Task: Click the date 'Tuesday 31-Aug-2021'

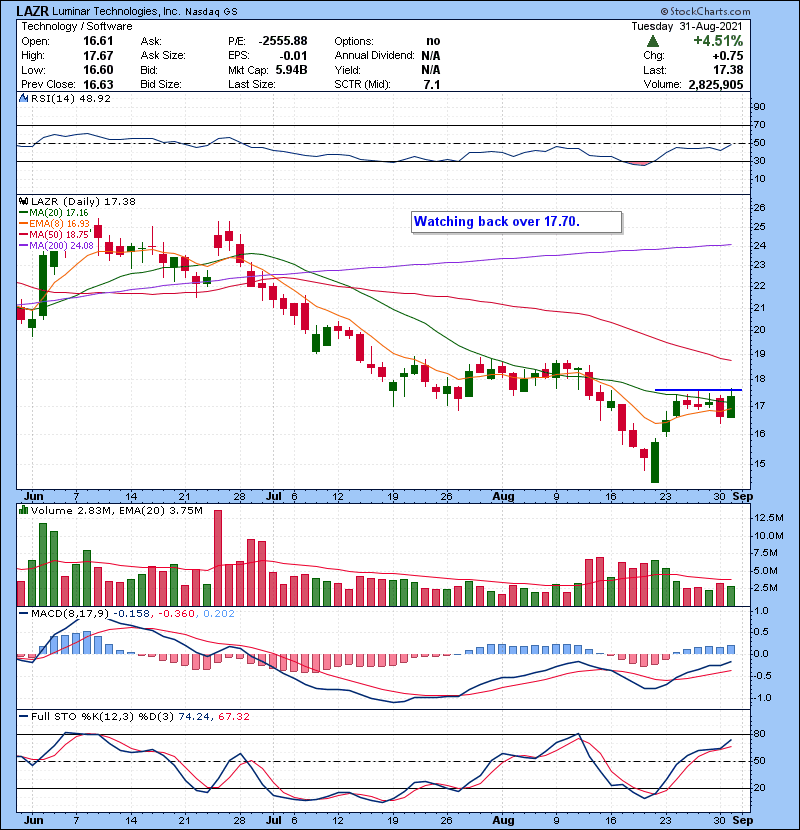Action: [687, 26]
